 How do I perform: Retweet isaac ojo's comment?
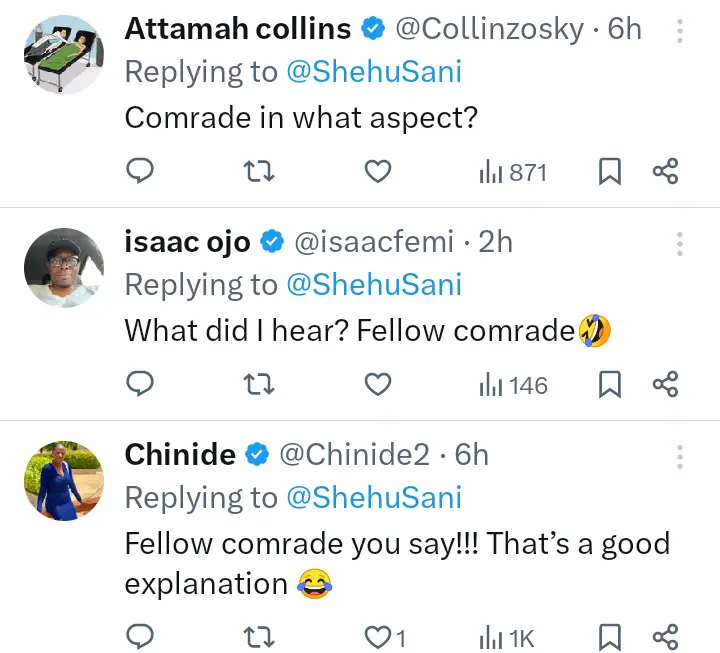pos(259,385)
